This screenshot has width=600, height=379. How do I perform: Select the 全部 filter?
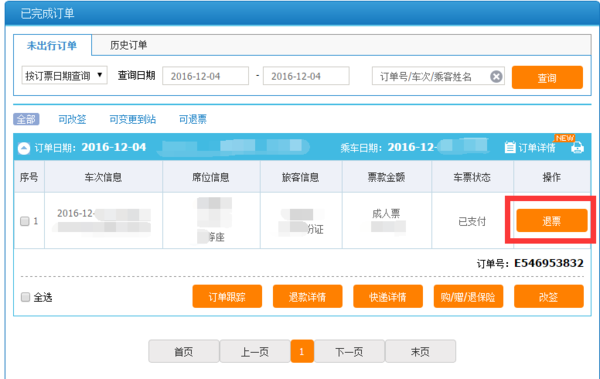tap(26, 119)
